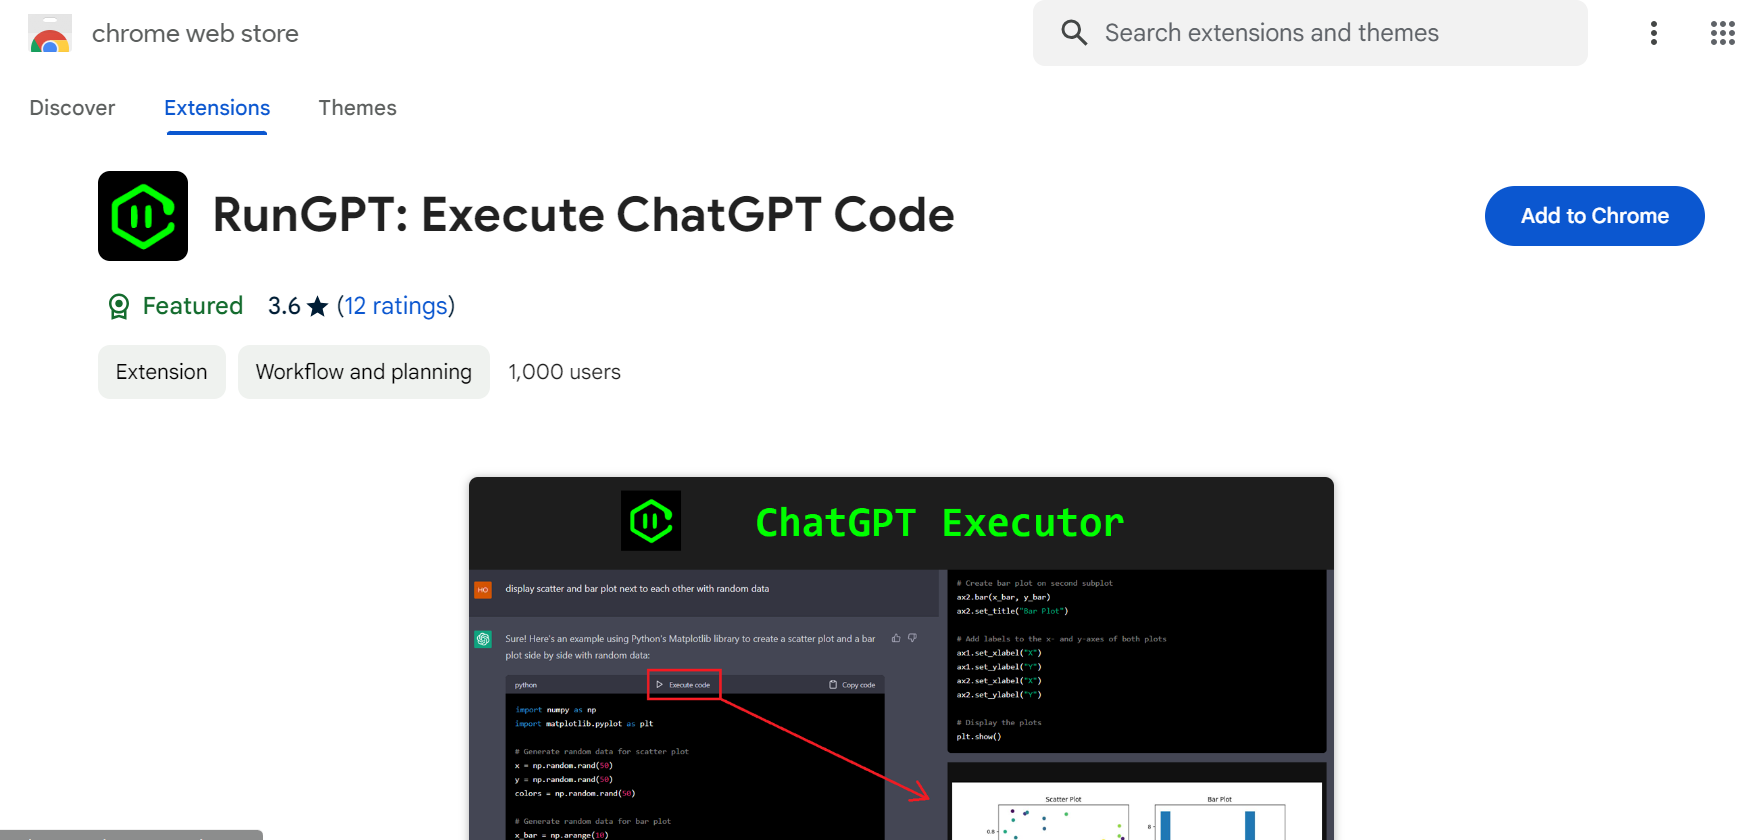Viewport: 1763px width, 840px height.
Task: Click the 3.6 rating score
Action: (283, 305)
